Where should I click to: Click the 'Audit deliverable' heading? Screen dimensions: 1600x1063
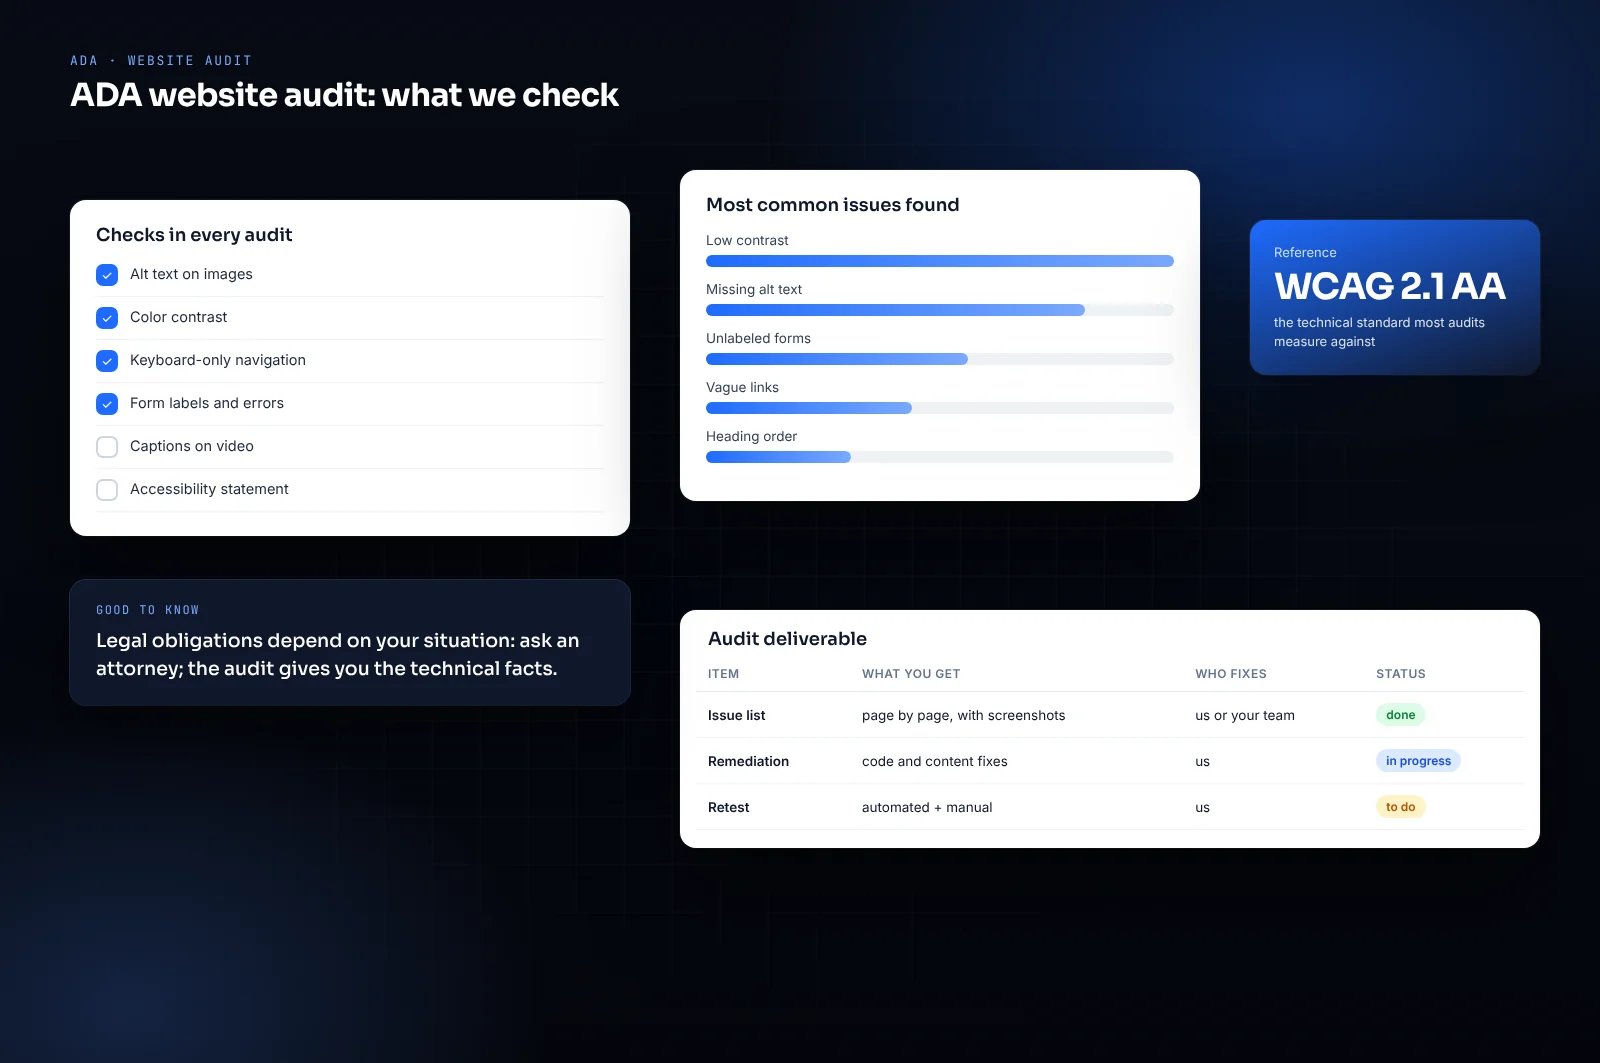click(x=787, y=639)
